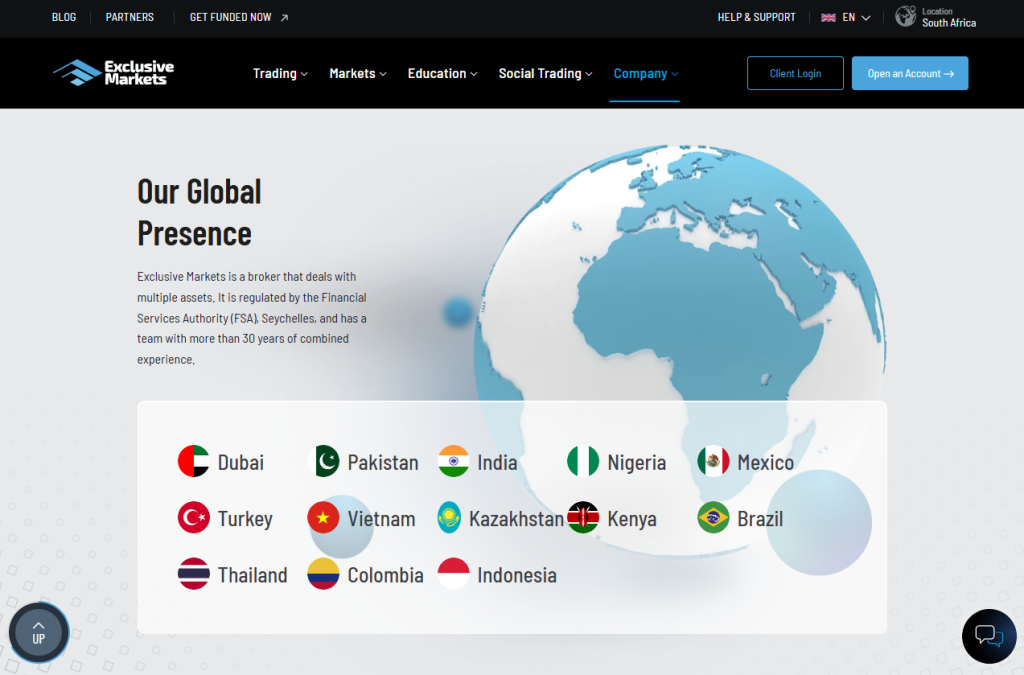The width and height of the screenshot is (1024, 675).
Task: Open the Get Funded Now link
Action: pyautogui.click(x=238, y=17)
